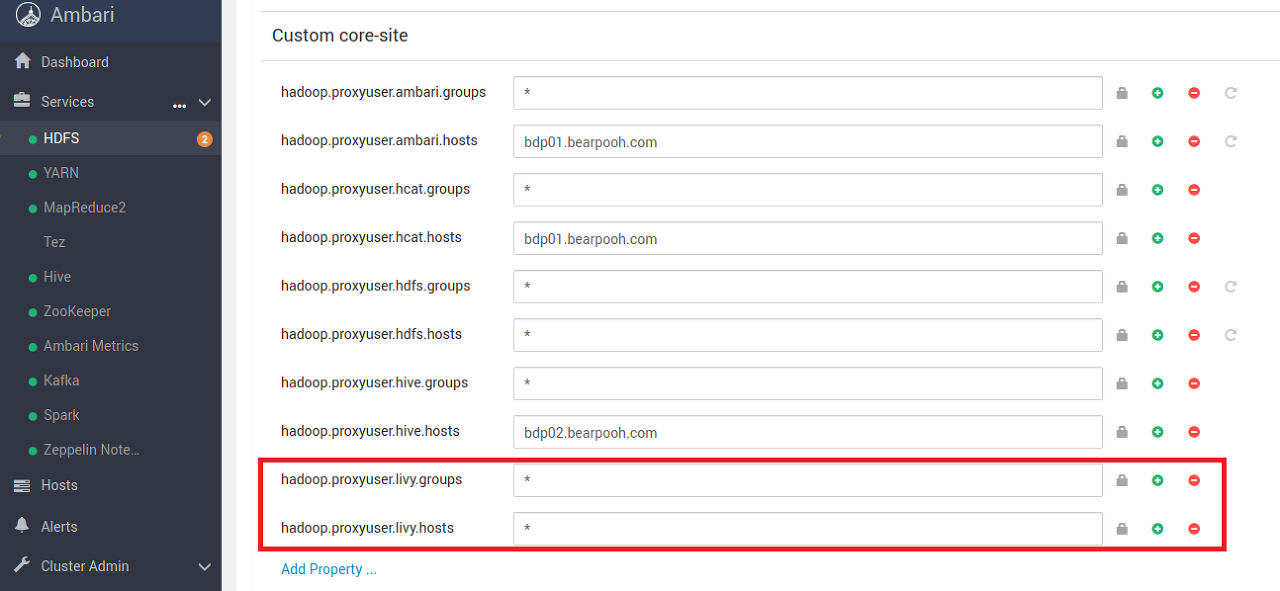Click green plus icon for hadoop.proxyuser.hdfs.groups
1280x591 pixels.
1158,287
